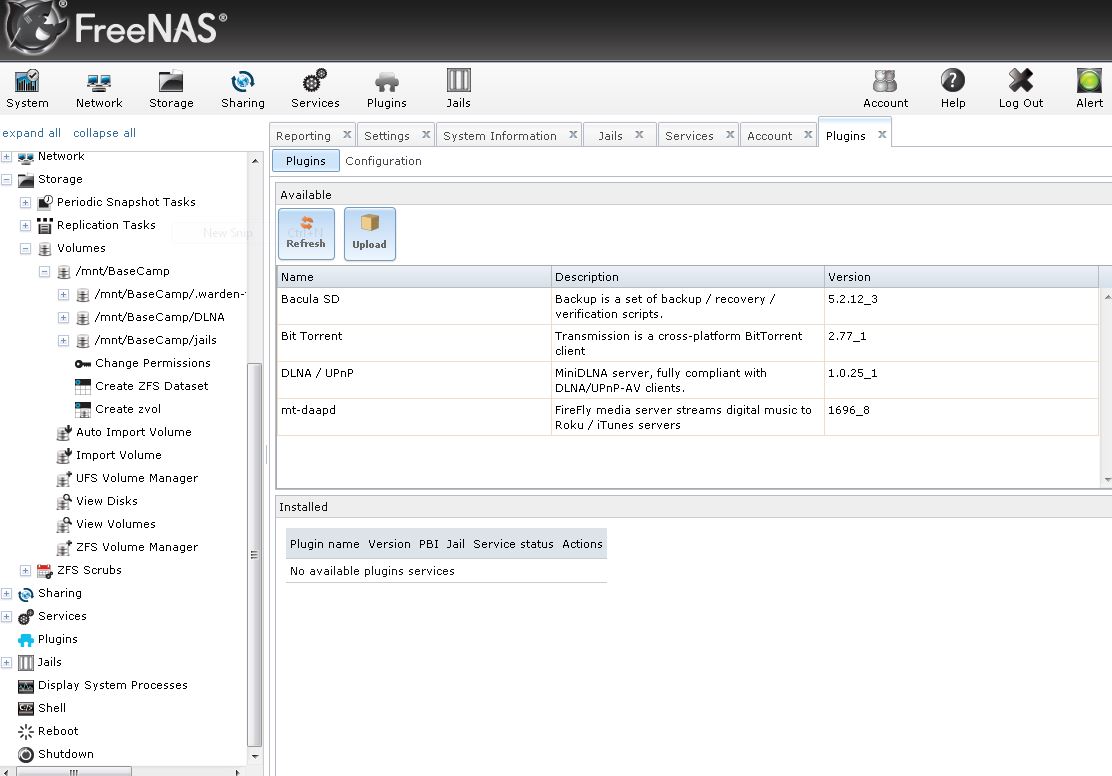Screen dimensions: 1112x776
Task: Open Change Permissions under BaseCamp
Action: pos(152,363)
